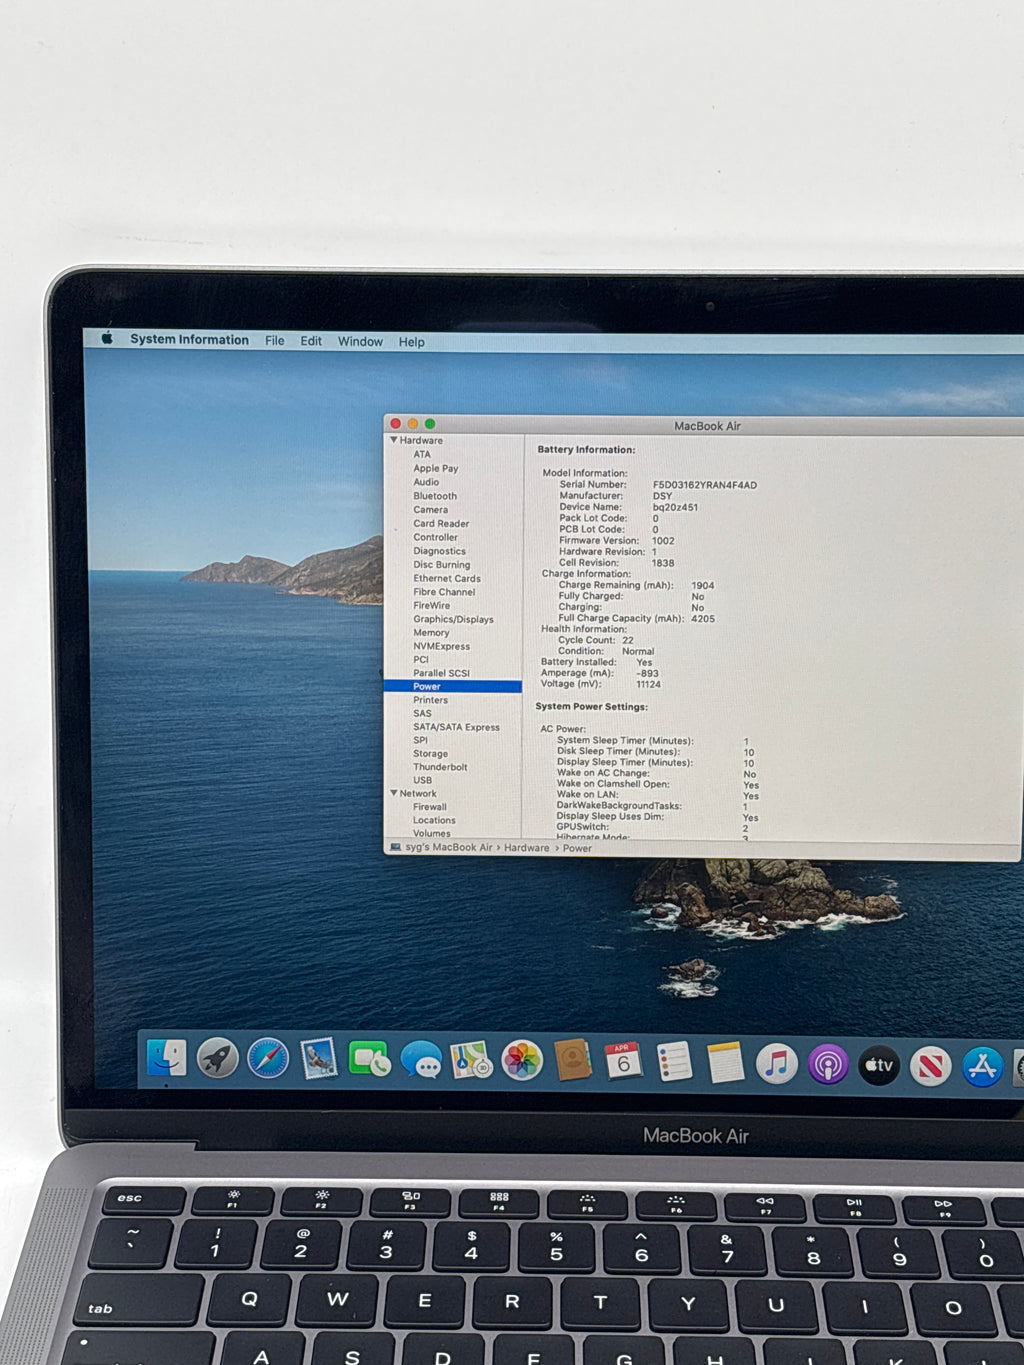The height and width of the screenshot is (1365, 1024).
Task: Click "syg's MacBook Air" in path bar
Action: tap(449, 847)
